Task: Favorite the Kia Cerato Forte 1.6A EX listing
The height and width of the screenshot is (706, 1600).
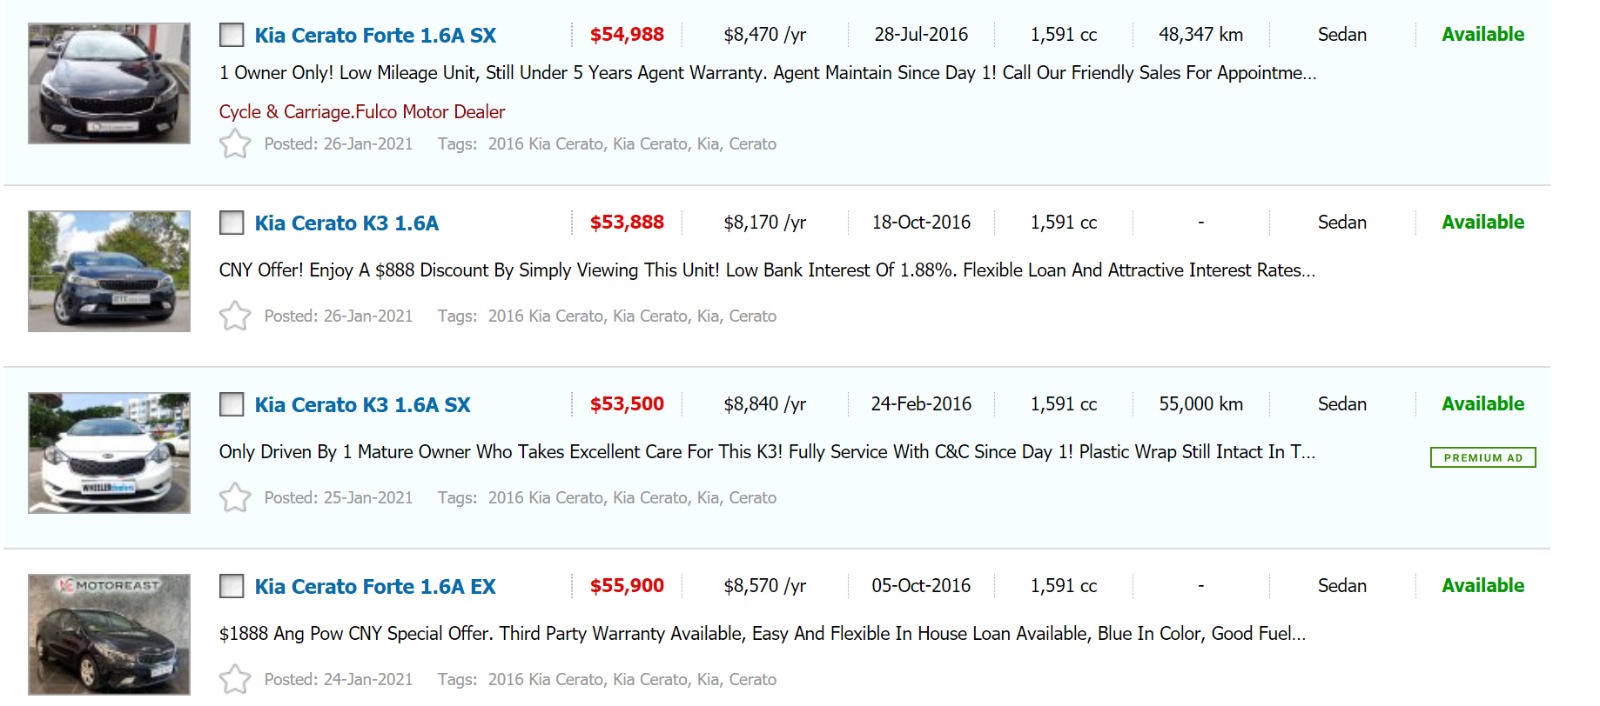Action: click(x=235, y=680)
